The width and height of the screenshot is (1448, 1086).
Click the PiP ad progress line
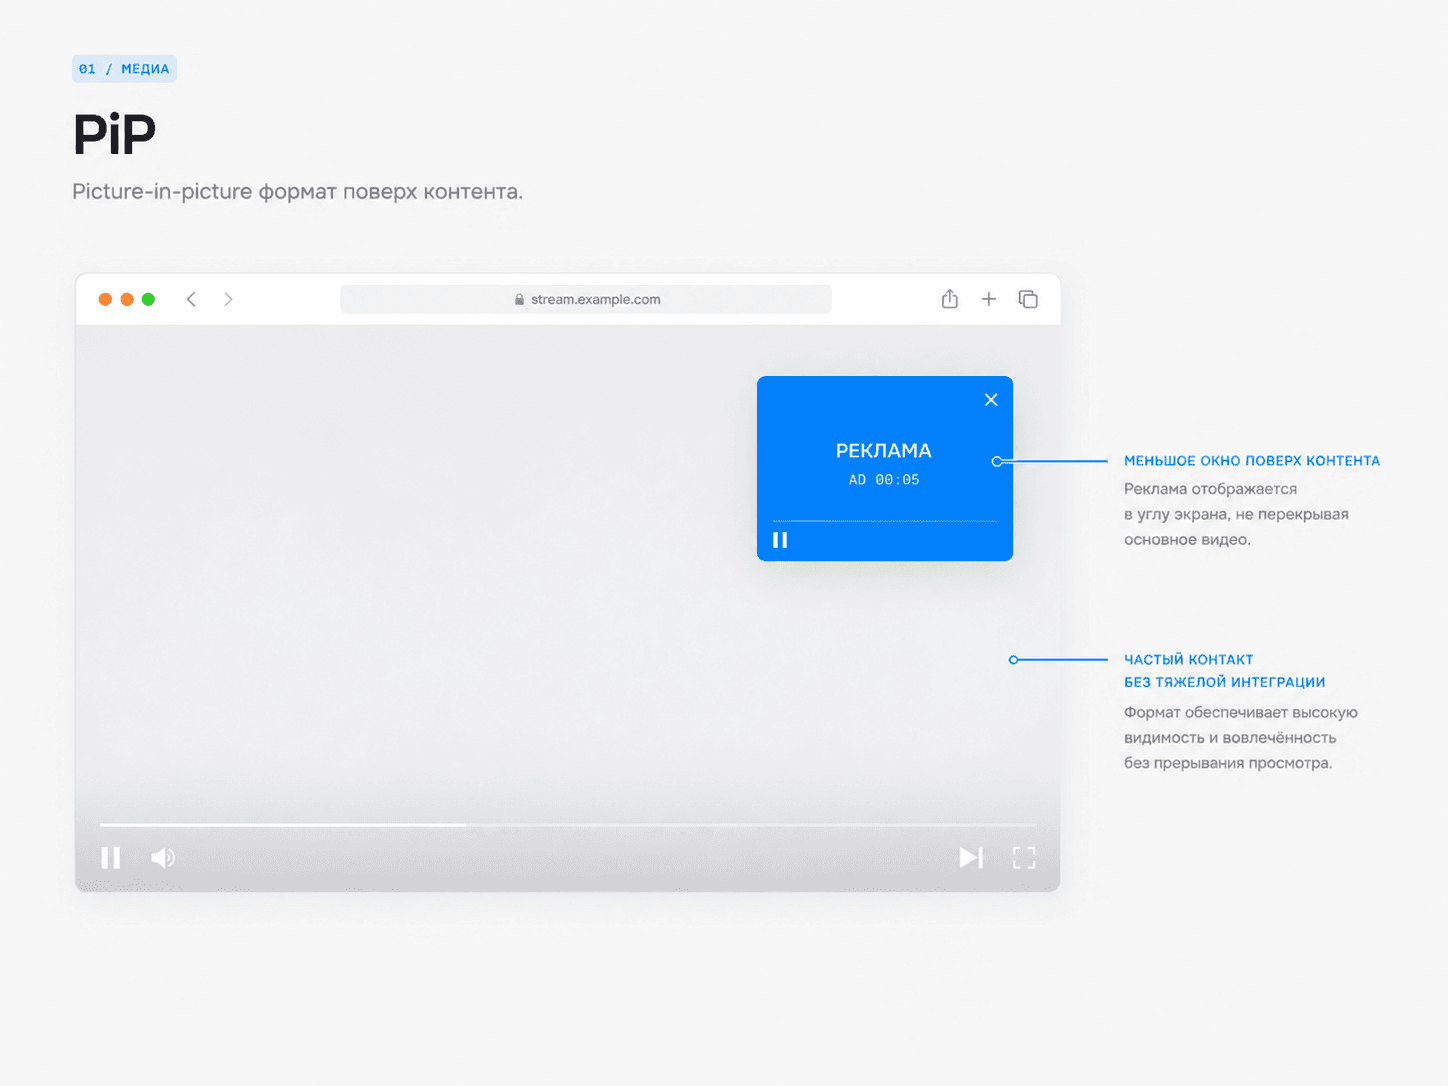click(884, 521)
